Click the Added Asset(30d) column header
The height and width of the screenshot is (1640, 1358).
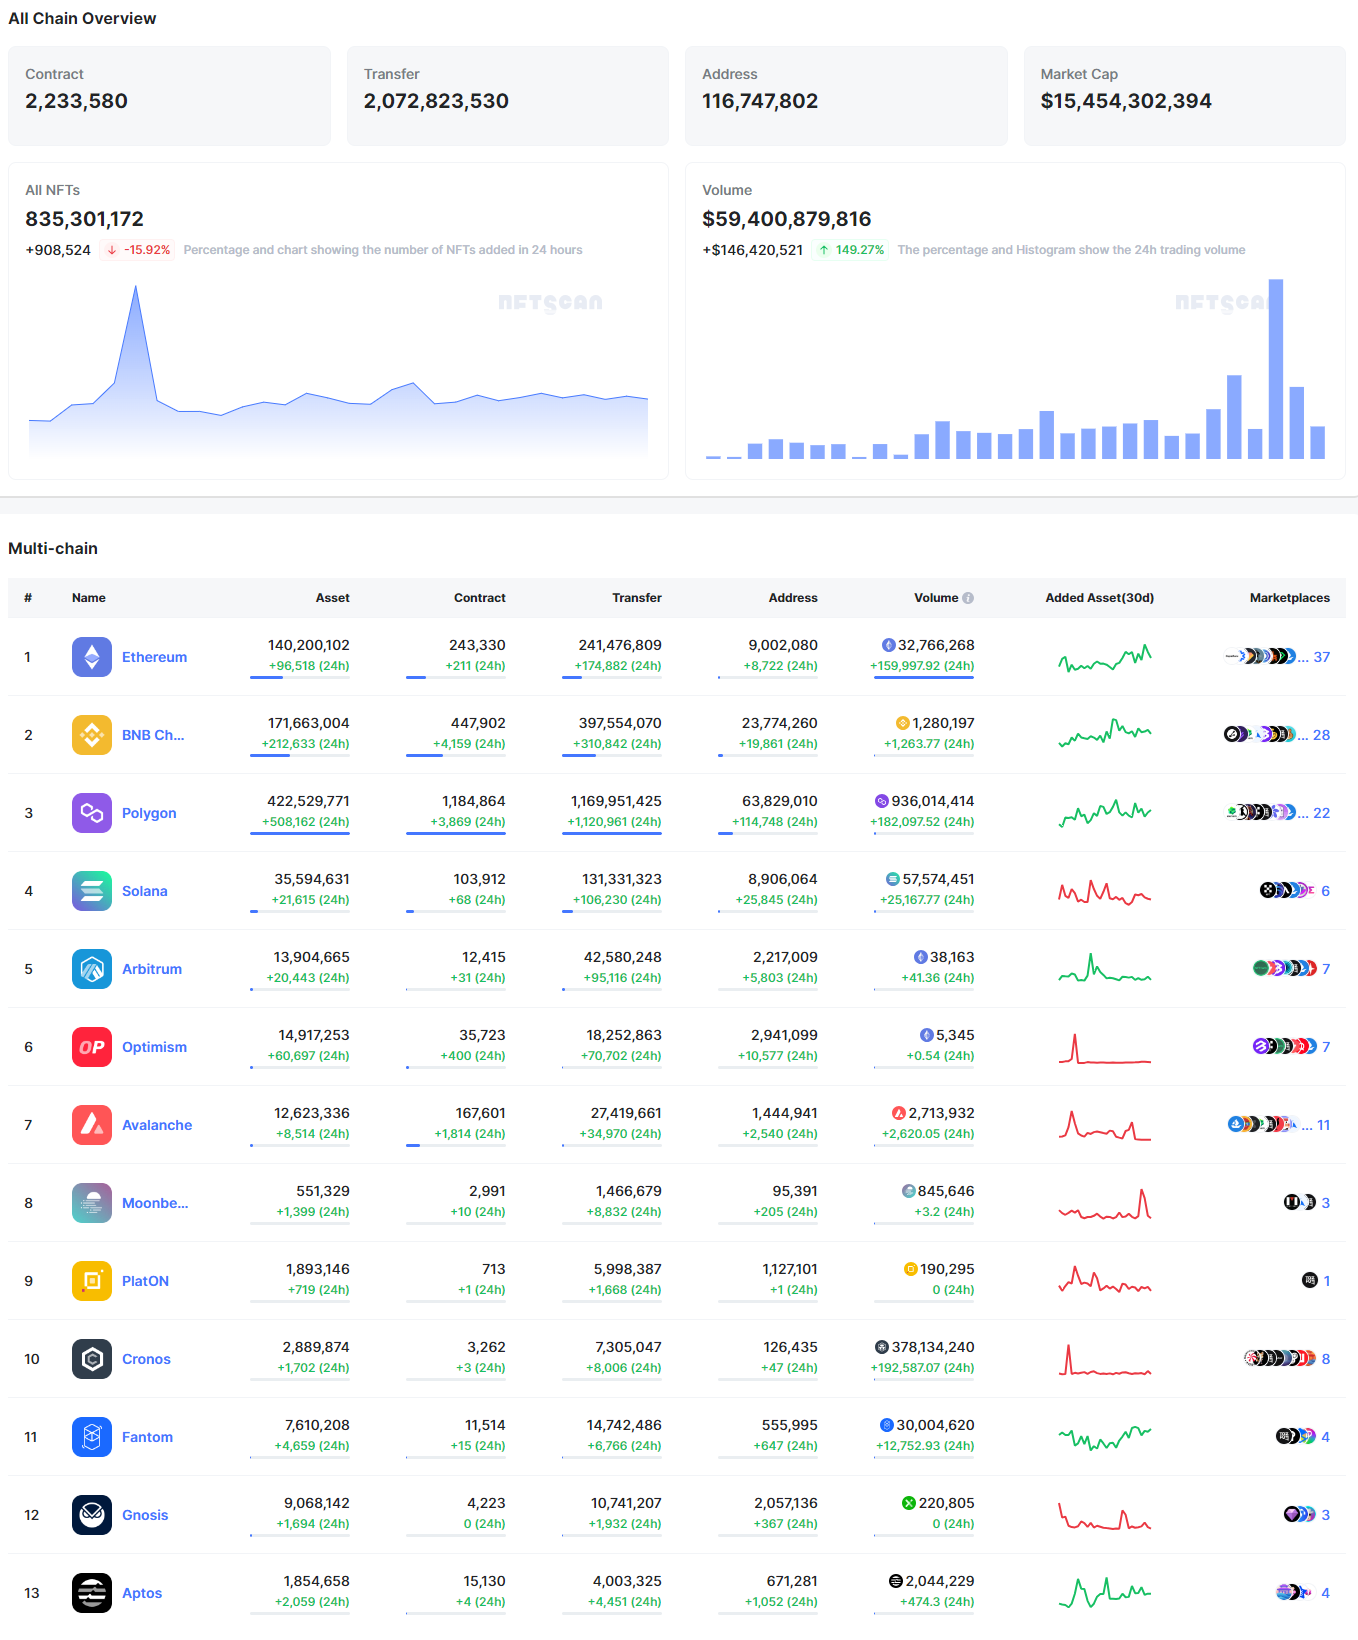pos(1100,598)
